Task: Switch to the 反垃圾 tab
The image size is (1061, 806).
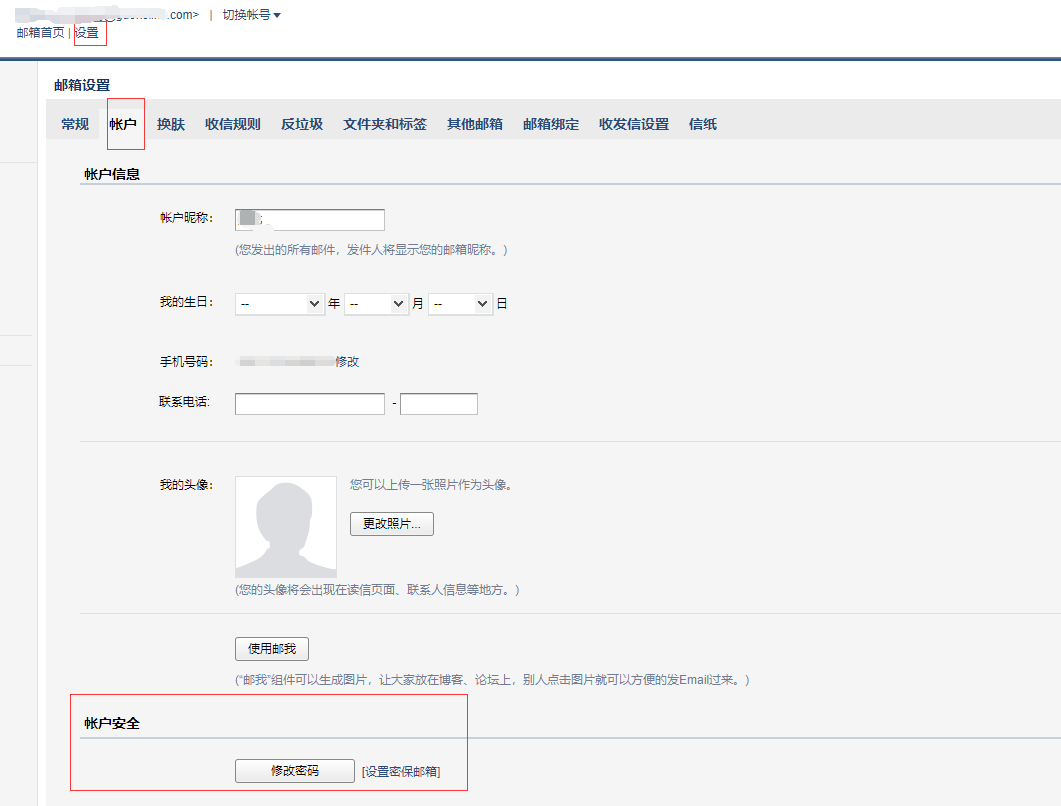Action: pos(302,124)
